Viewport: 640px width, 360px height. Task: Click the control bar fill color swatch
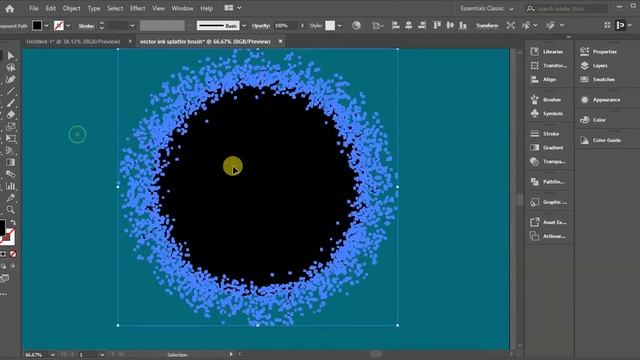(x=37, y=25)
